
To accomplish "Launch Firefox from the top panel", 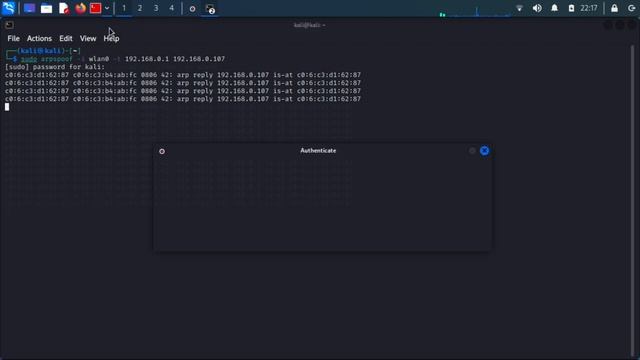I will (x=80, y=8).
